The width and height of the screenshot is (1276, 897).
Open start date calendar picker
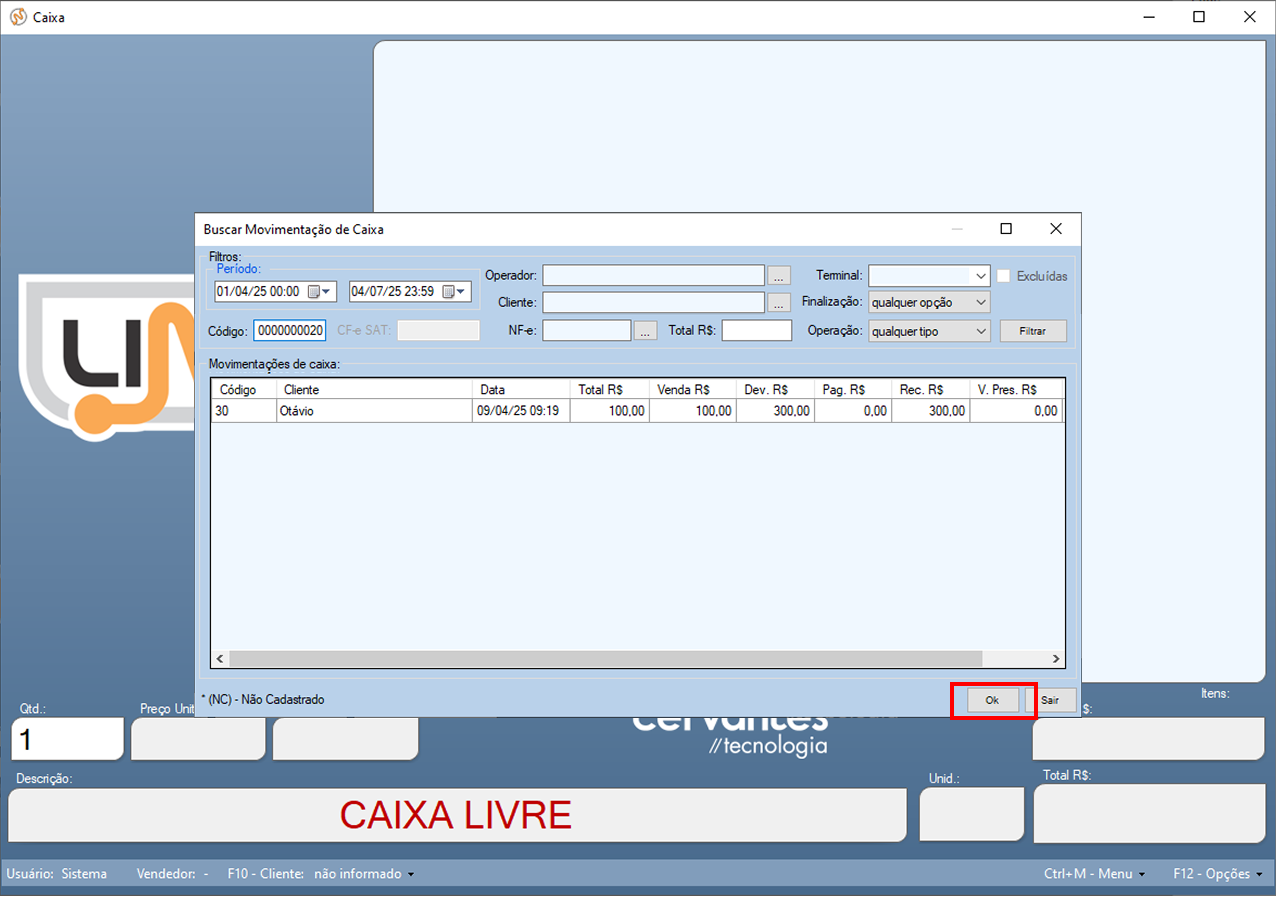(x=319, y=292)
